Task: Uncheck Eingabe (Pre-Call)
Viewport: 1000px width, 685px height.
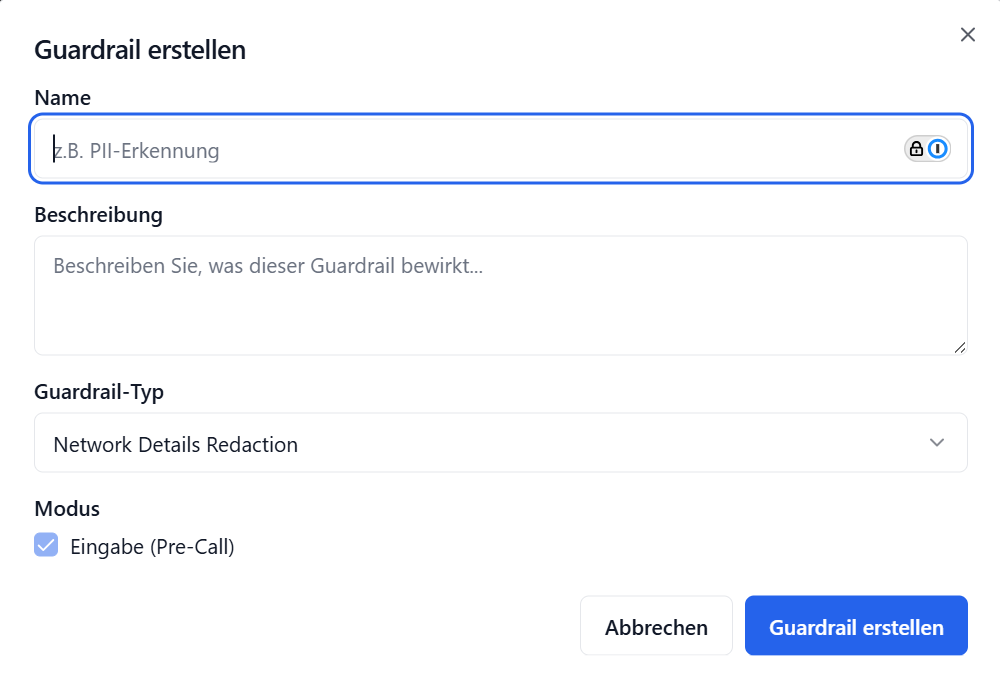Action: tap(46, 545)
